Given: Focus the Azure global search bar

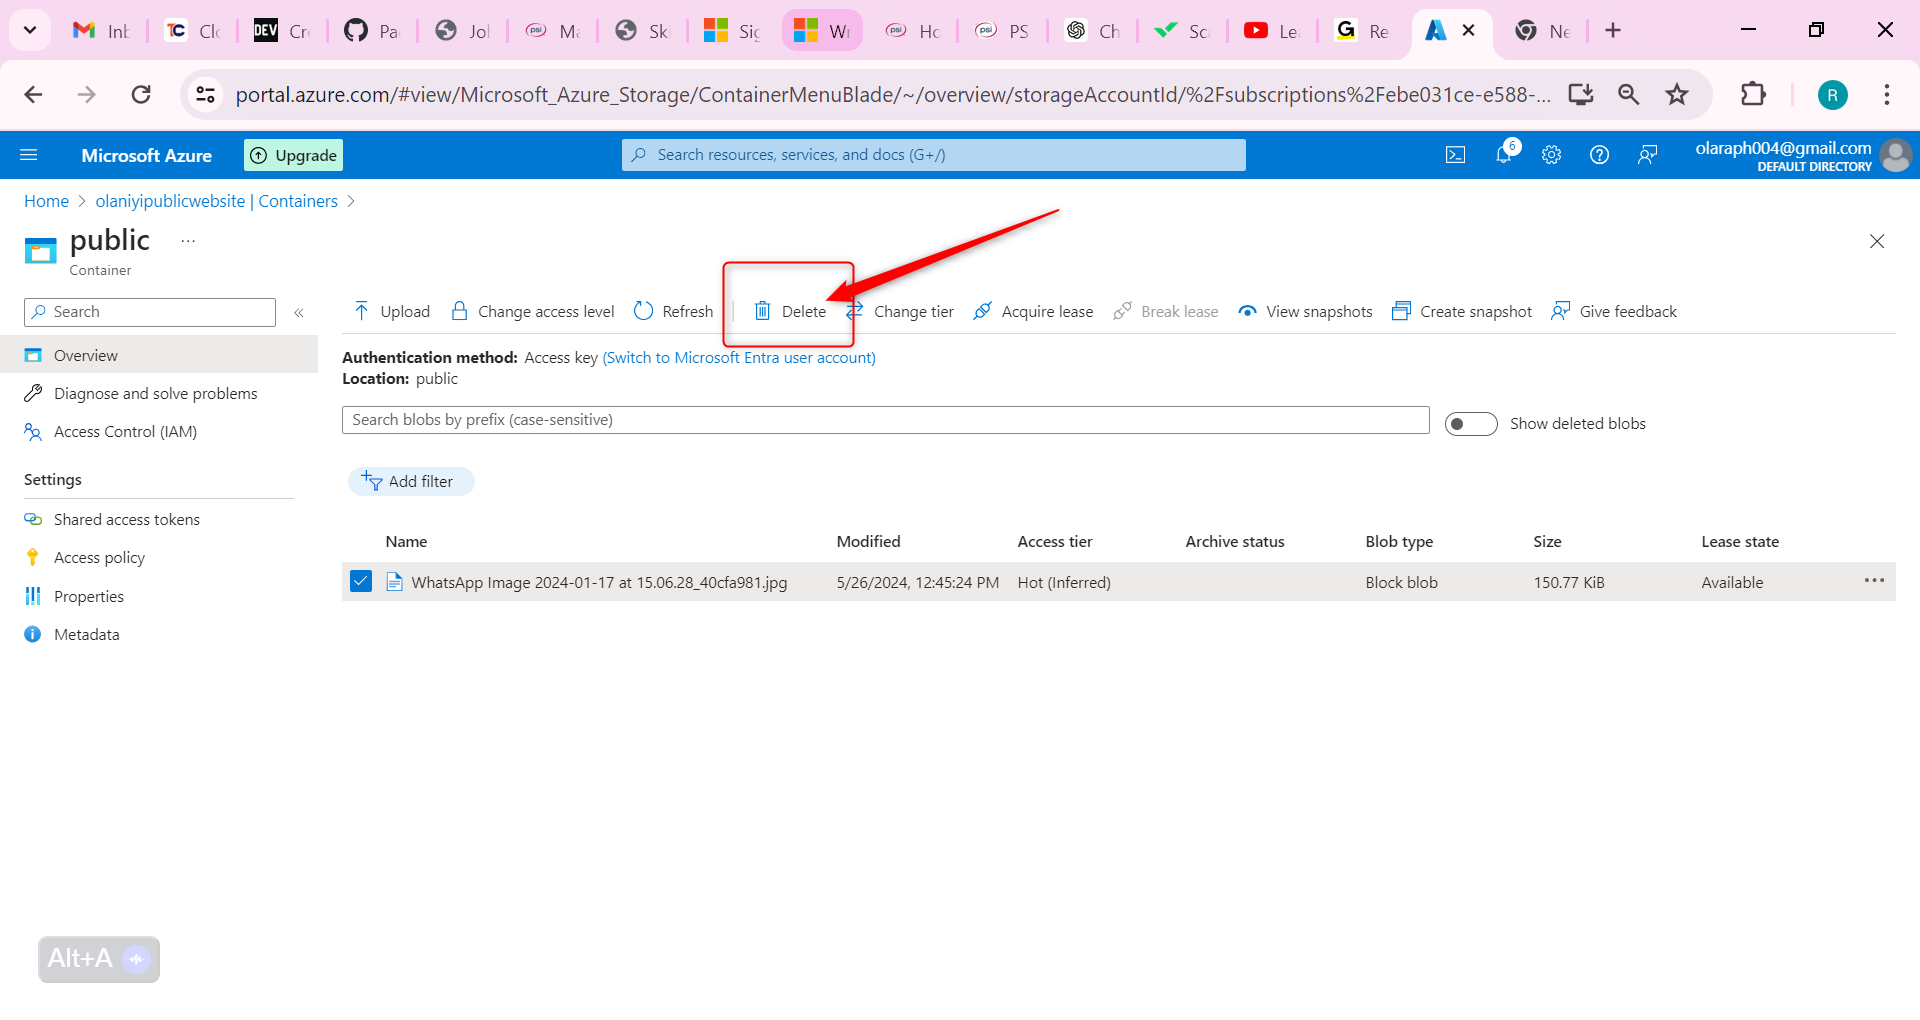Looking at the screenshot, I should click(934, 155).
